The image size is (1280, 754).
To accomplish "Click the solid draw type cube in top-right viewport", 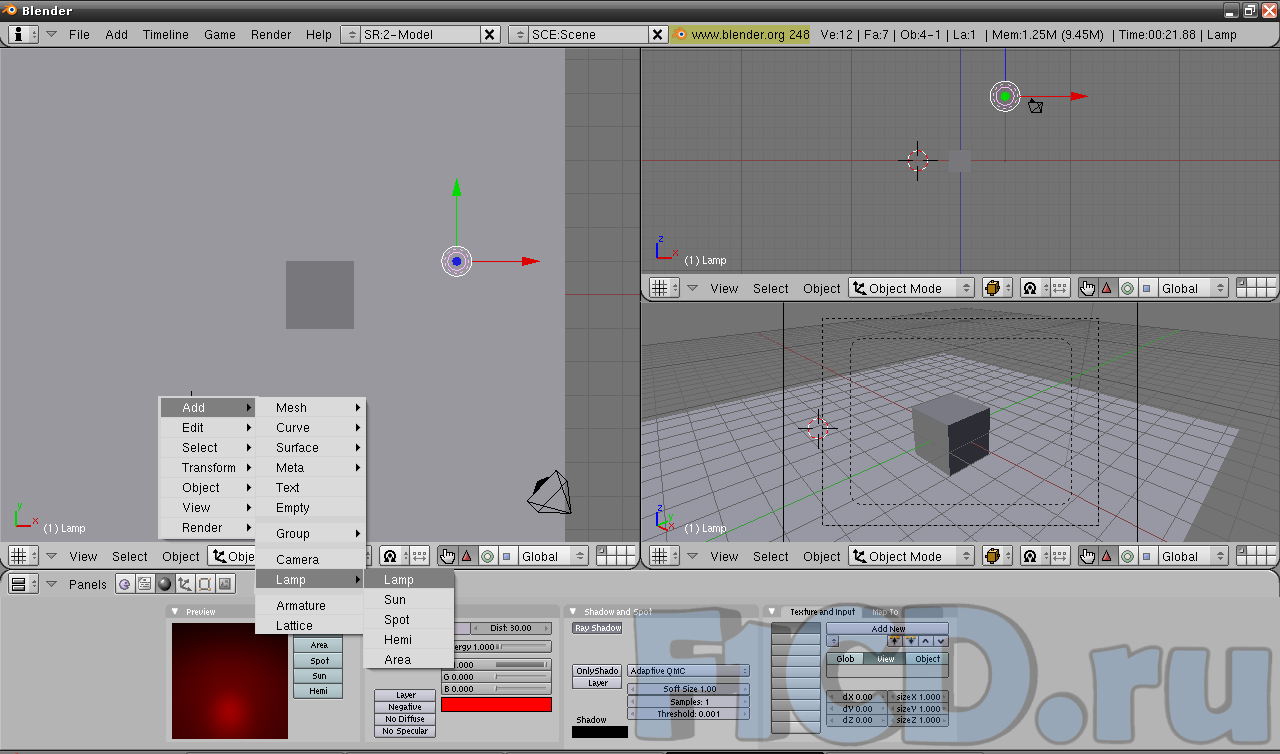I will click(x=997, y=288).
